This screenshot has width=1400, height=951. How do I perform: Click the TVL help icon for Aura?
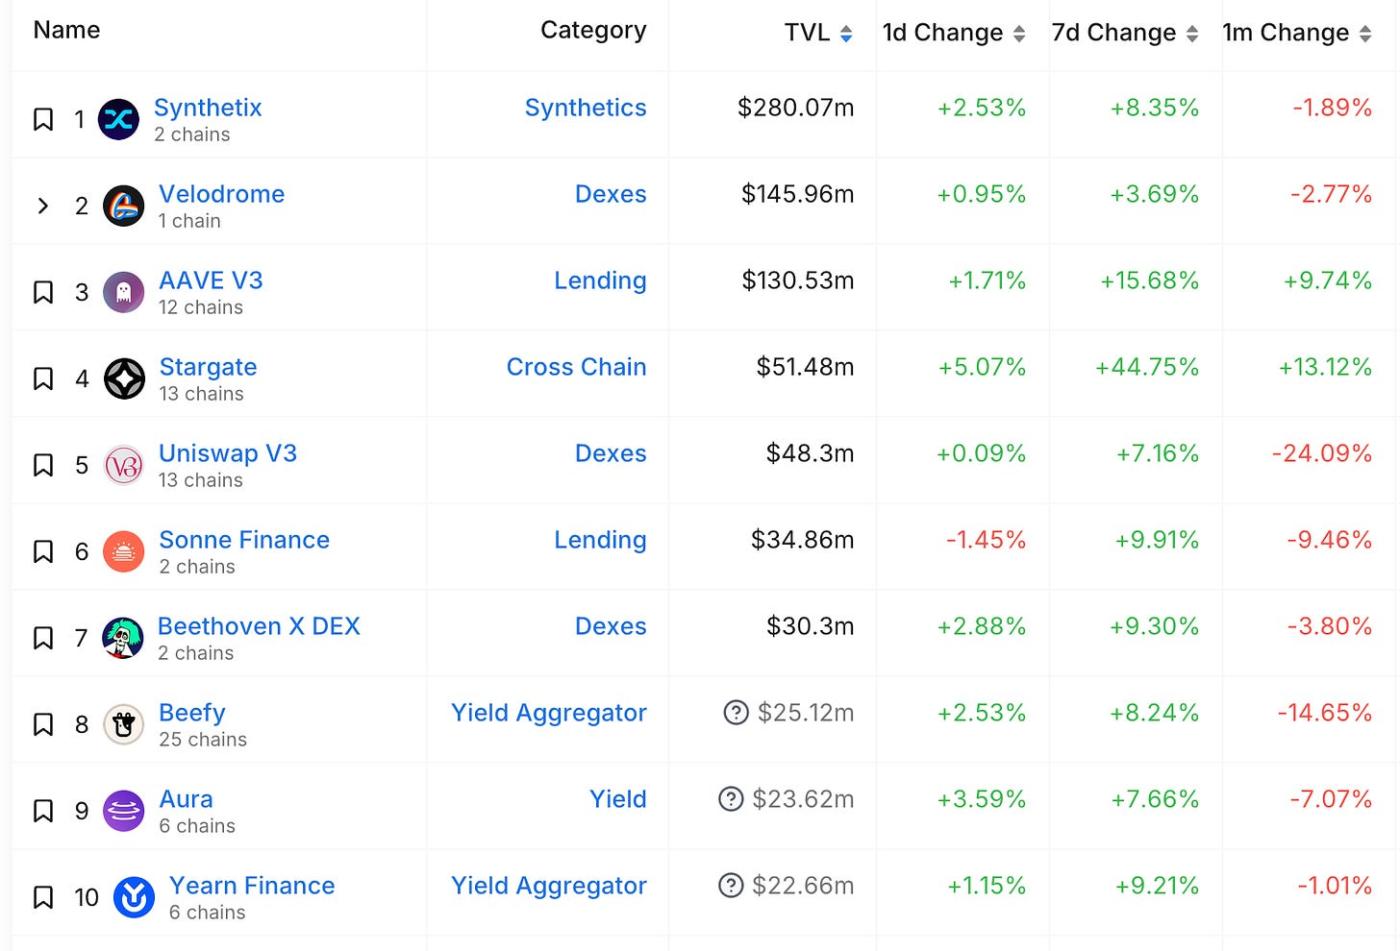tap(731, 799)
